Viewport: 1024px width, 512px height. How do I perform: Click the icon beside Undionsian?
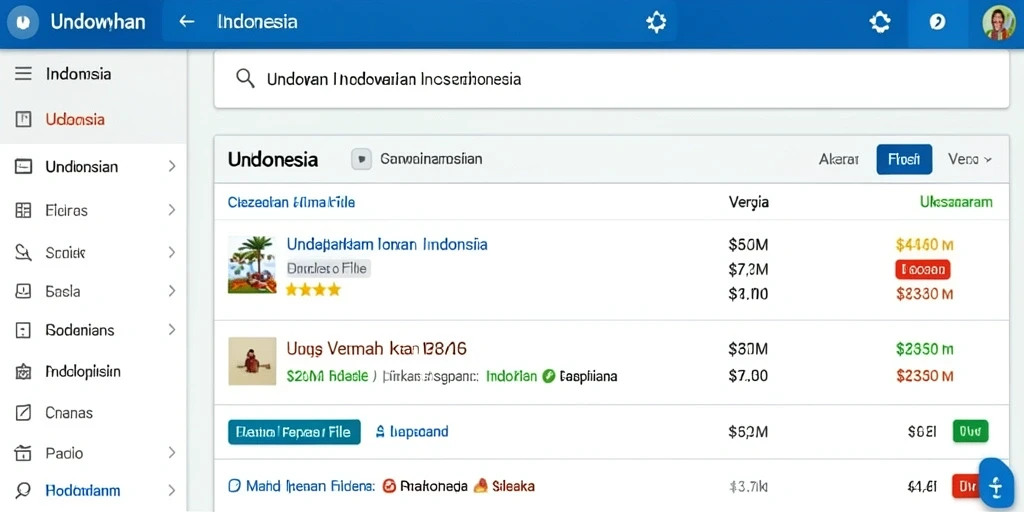(x=24, y=167)
